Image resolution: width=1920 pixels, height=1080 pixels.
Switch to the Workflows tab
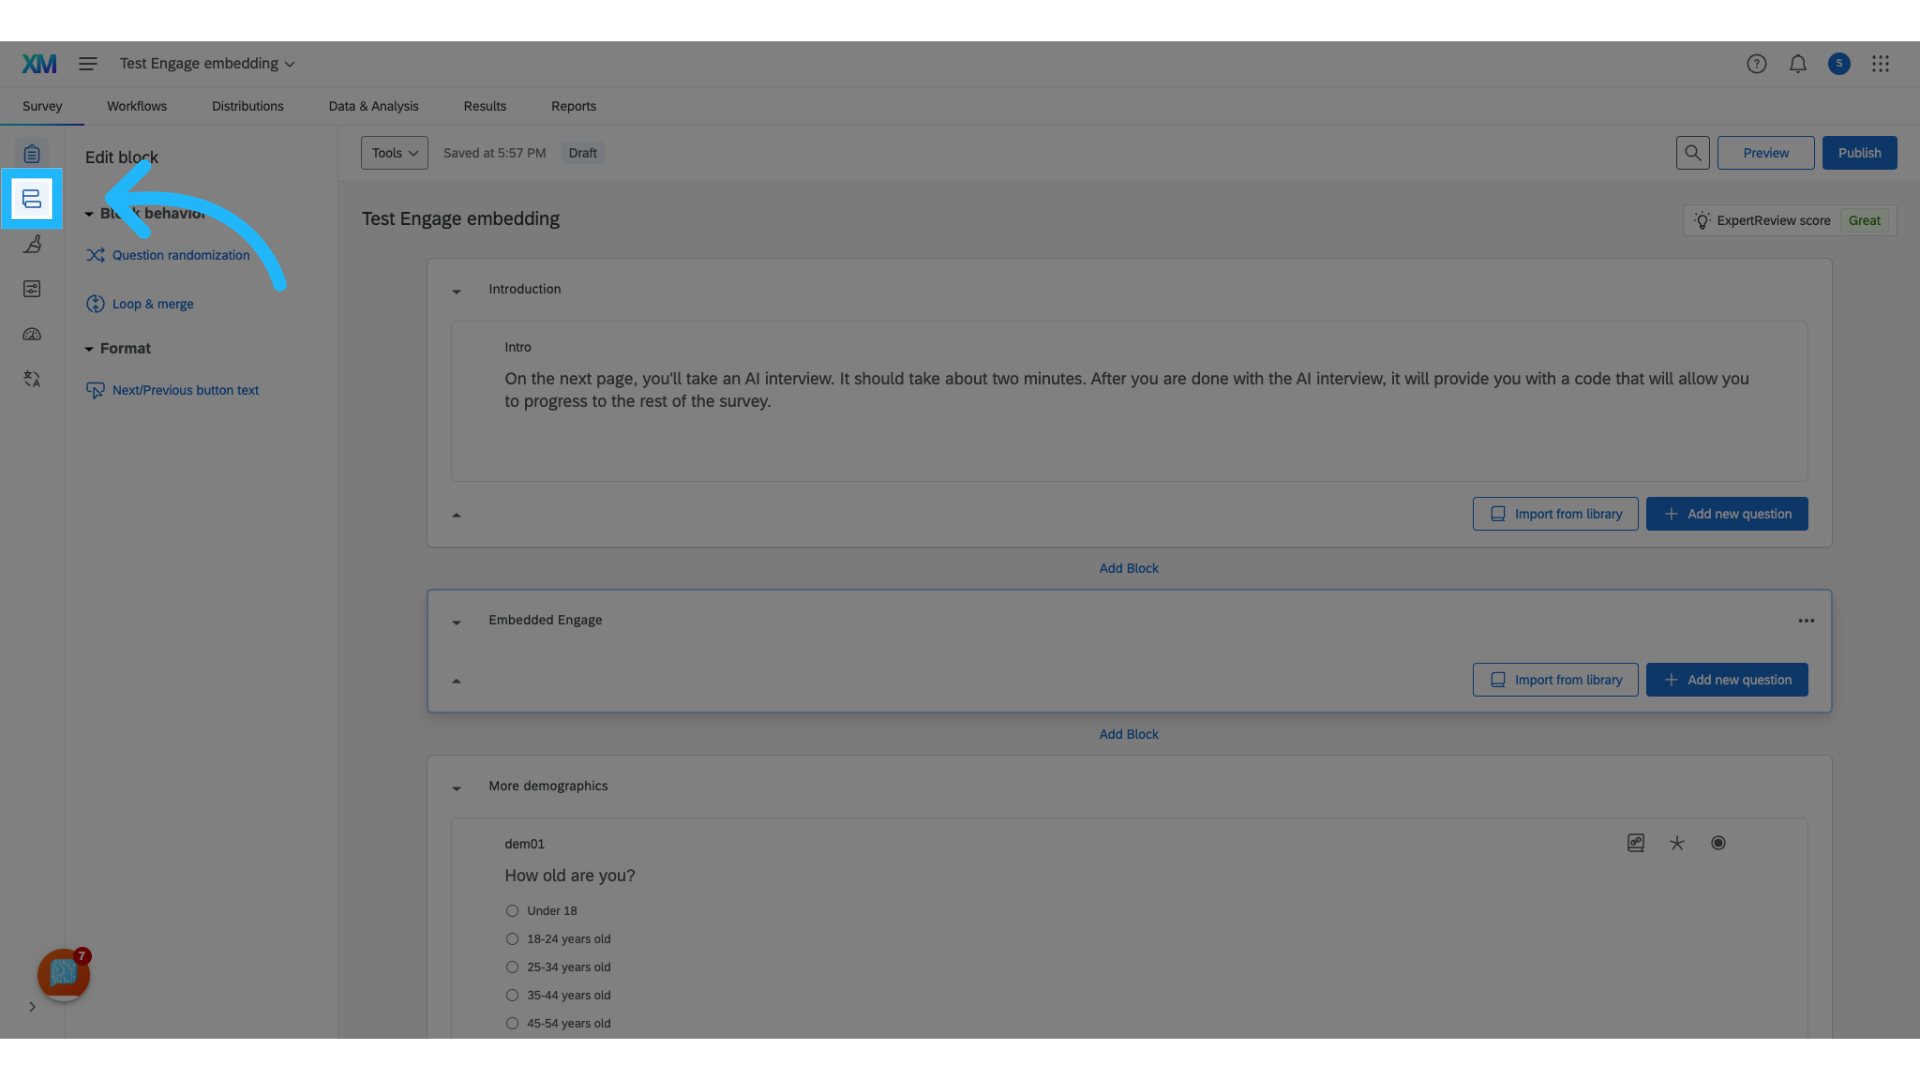(x=137, y=106)
